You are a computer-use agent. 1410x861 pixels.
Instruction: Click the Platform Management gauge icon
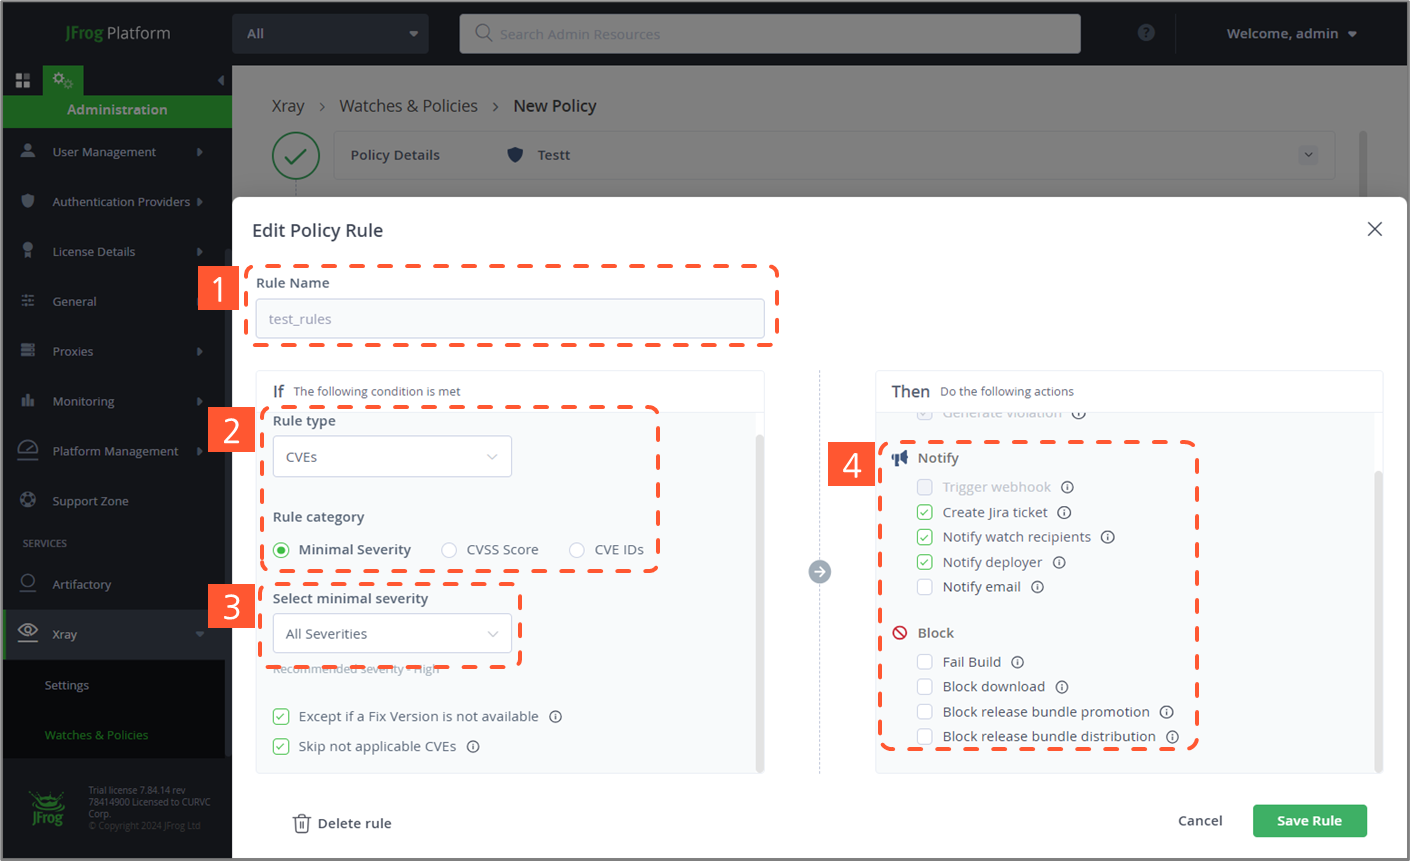28,449
